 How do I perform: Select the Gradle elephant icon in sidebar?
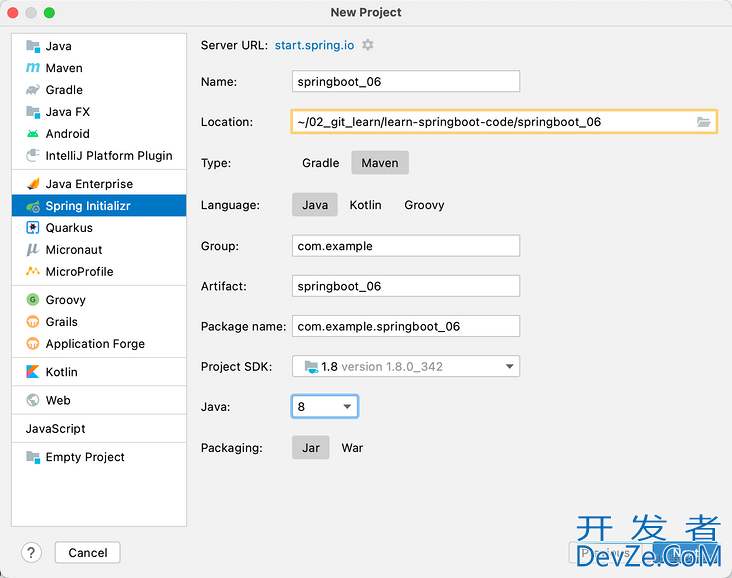33,90
